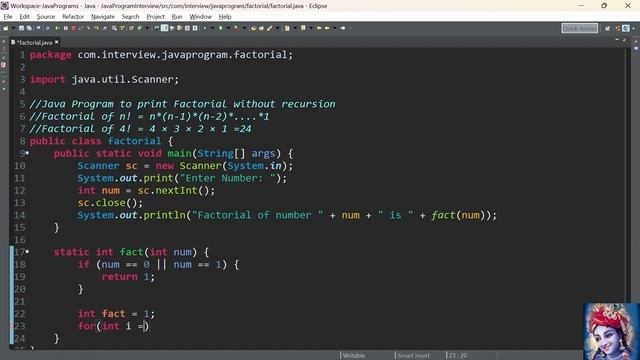Open the File menu
The height and width of the screenshot is (360, 640).
click(8, 17)
